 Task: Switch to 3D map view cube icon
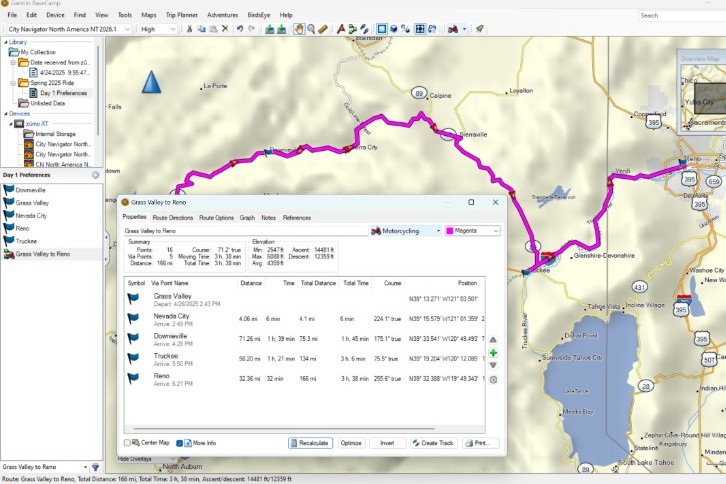(394, 29)
